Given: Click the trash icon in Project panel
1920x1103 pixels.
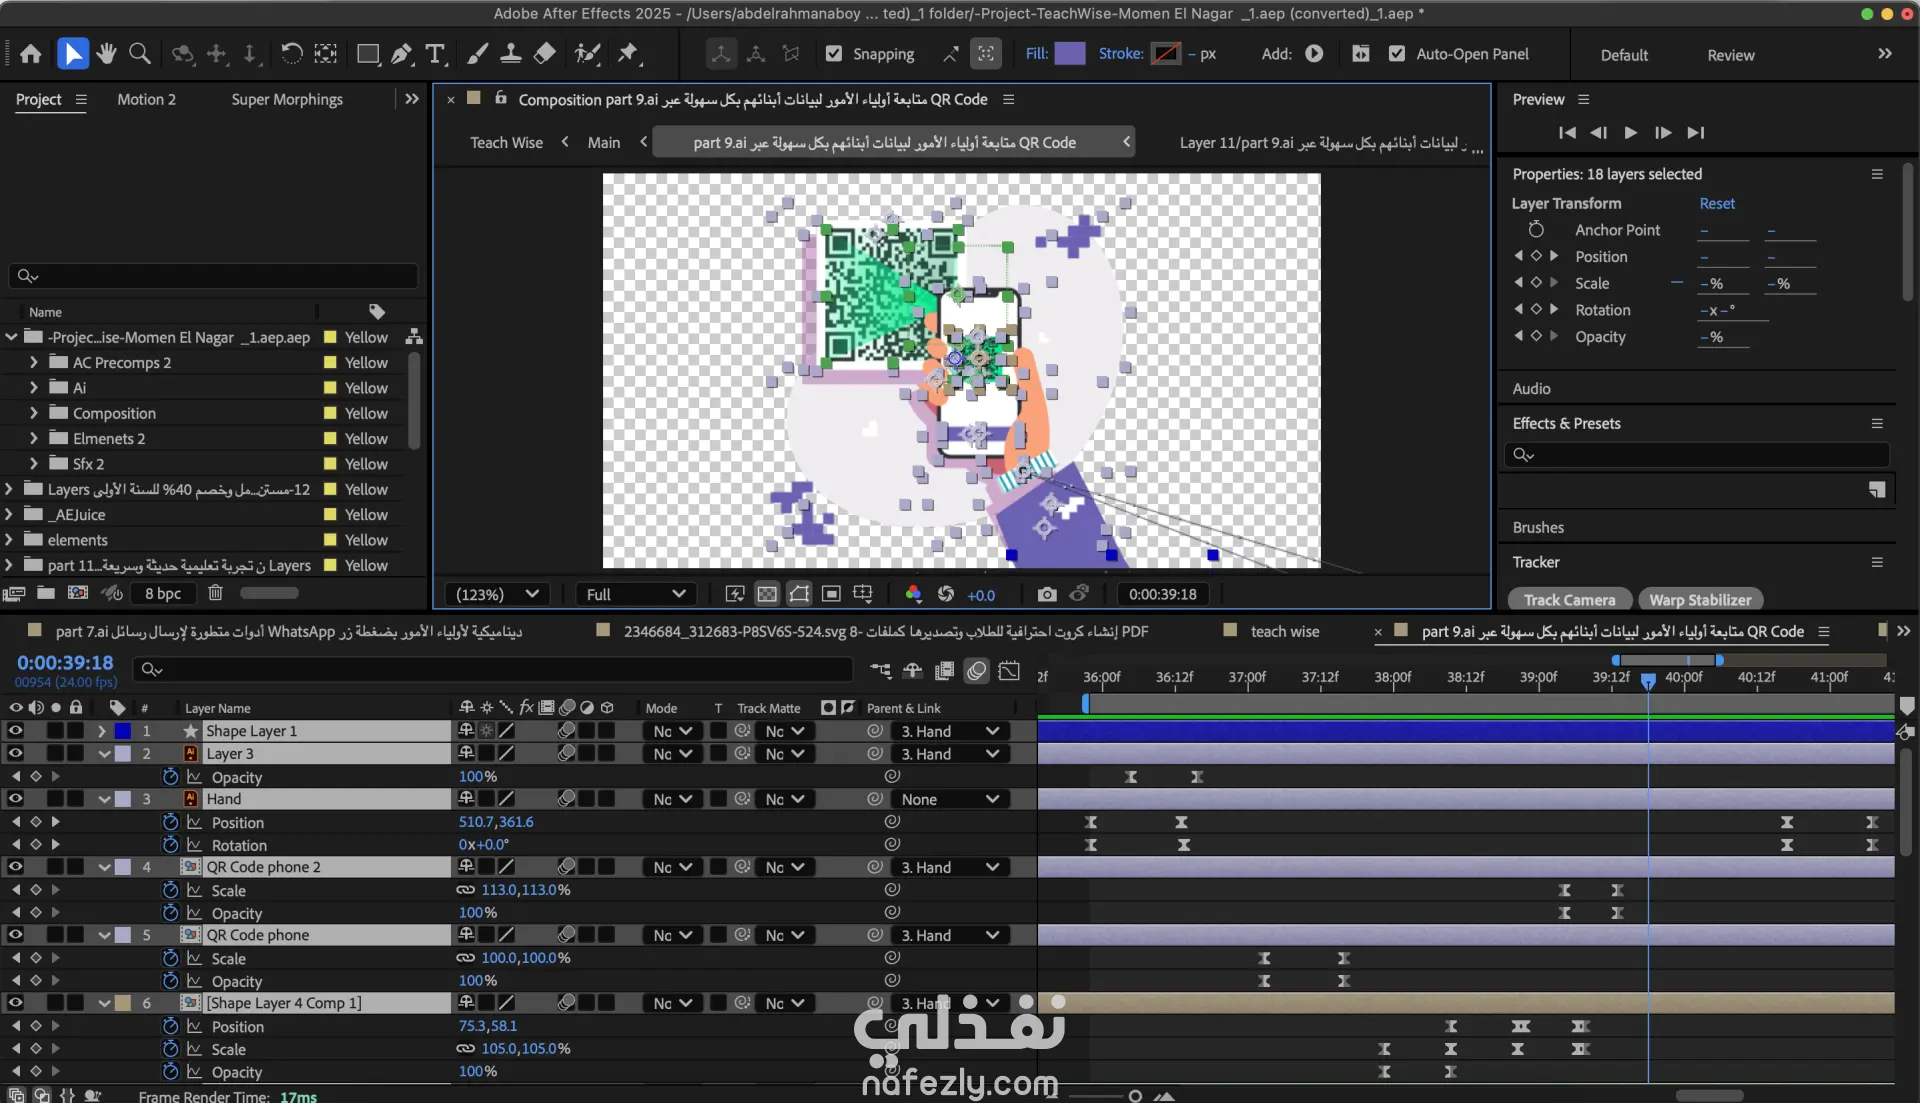Looking at the screenshot, I should (x=215, y=593).
